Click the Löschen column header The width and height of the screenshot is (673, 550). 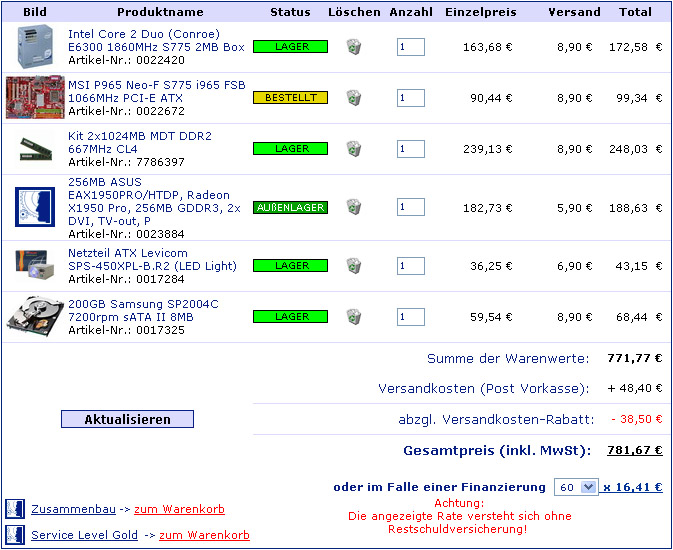[354, 12]
